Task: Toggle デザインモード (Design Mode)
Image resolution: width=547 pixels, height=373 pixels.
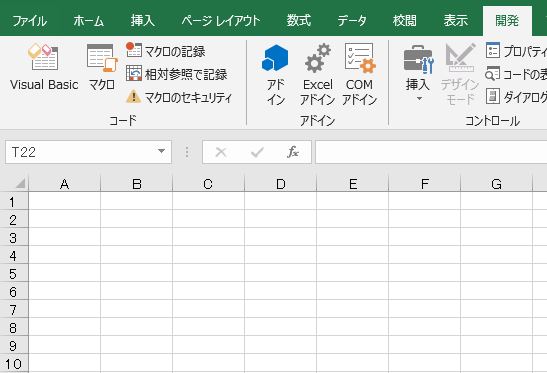Action: (460, 75)
